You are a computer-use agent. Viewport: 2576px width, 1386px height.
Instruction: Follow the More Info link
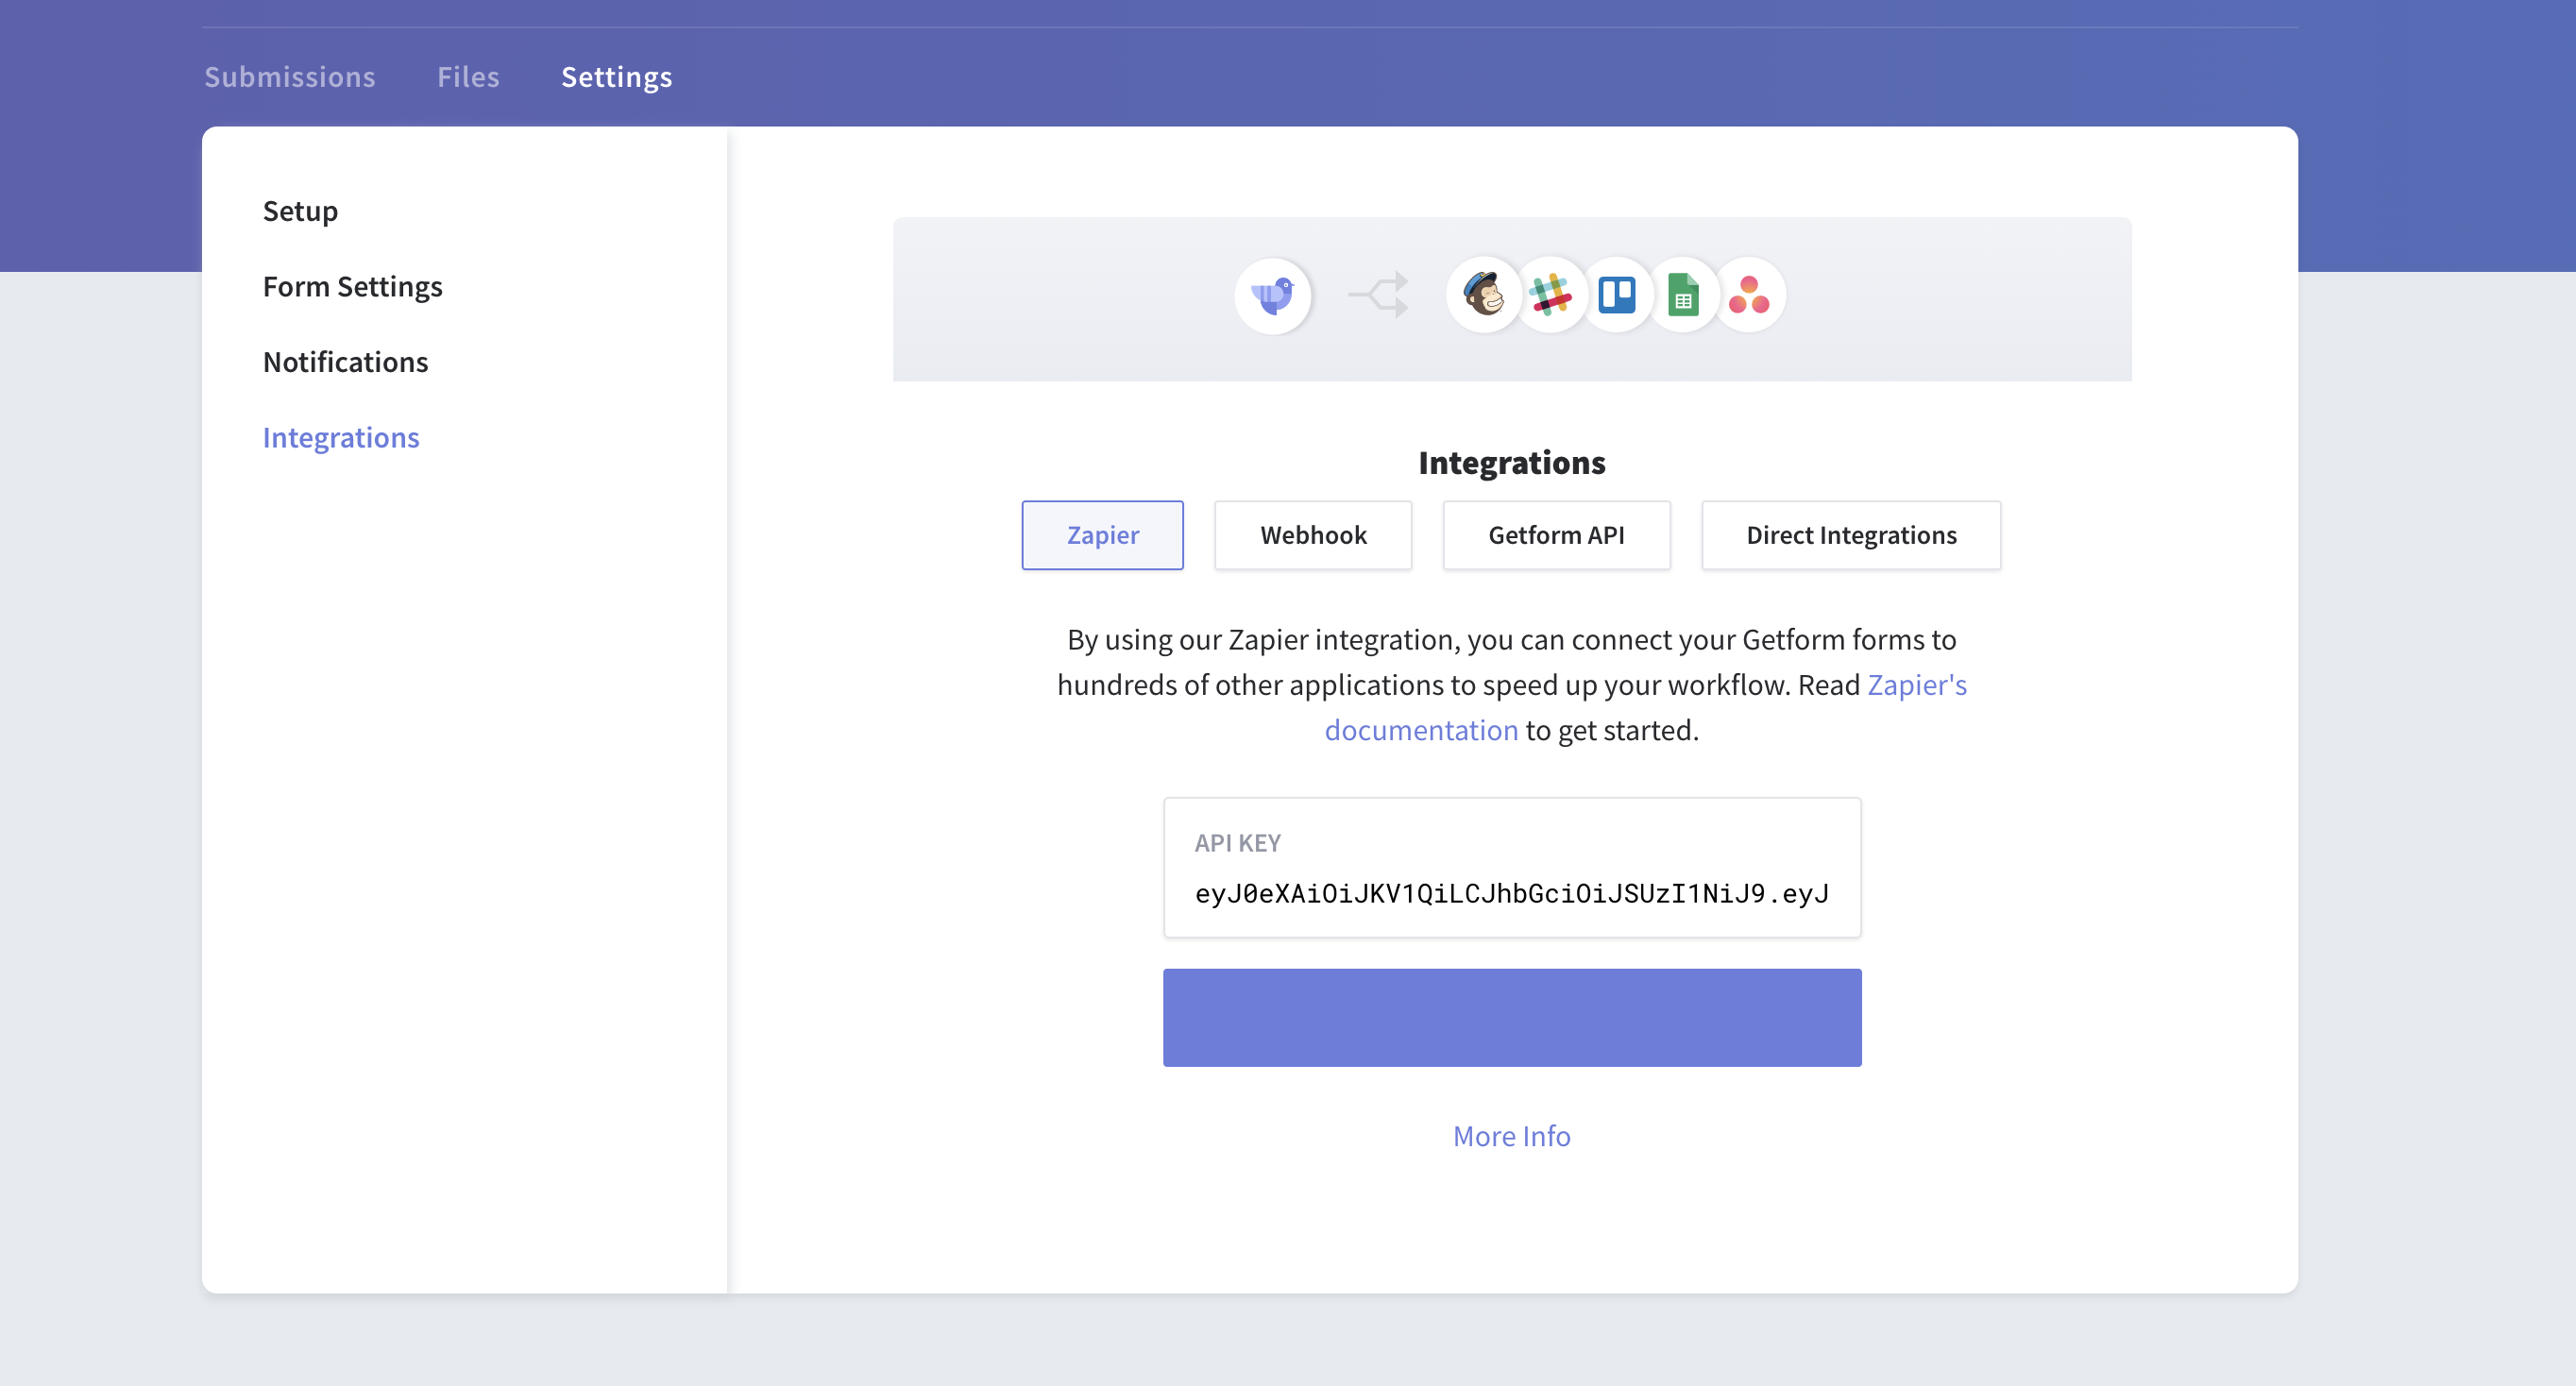point(1511,1136)
